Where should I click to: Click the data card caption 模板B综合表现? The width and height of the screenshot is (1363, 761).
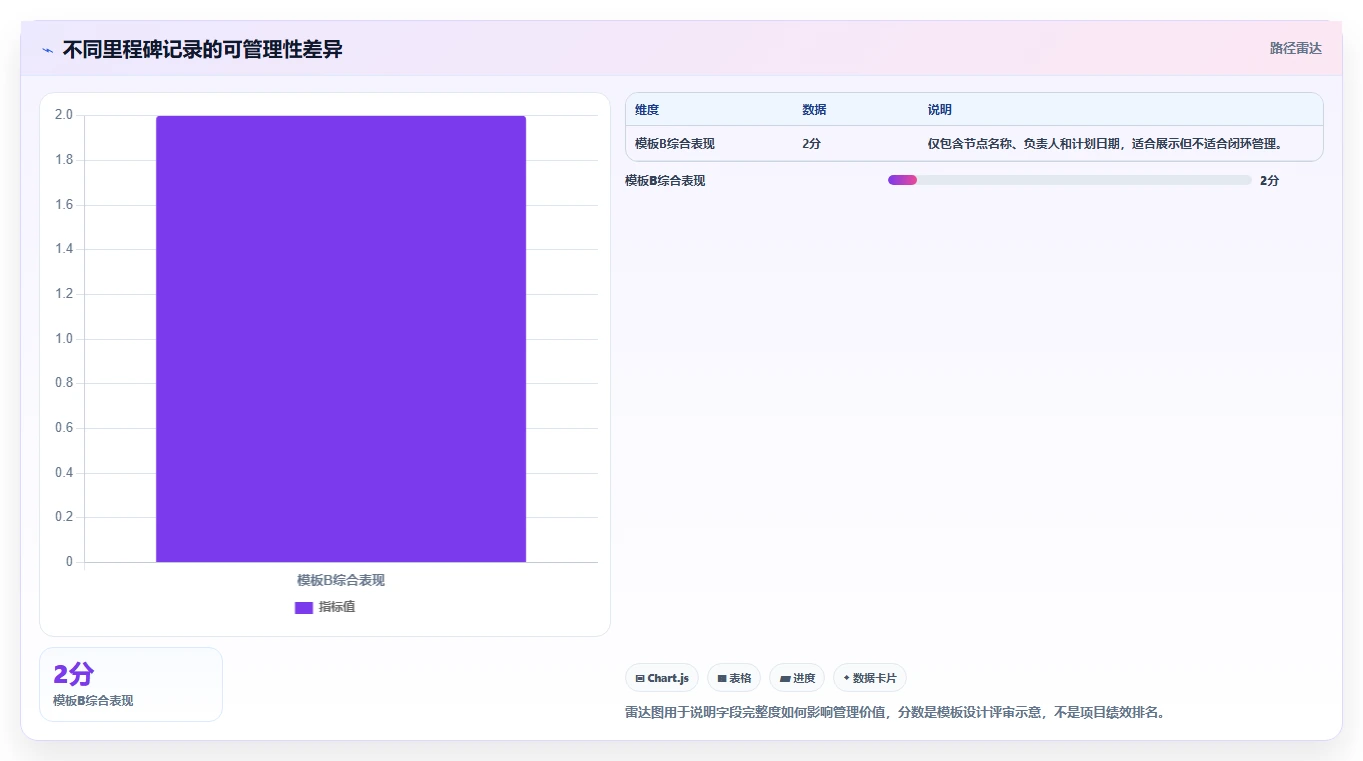(x=93, y=701)
